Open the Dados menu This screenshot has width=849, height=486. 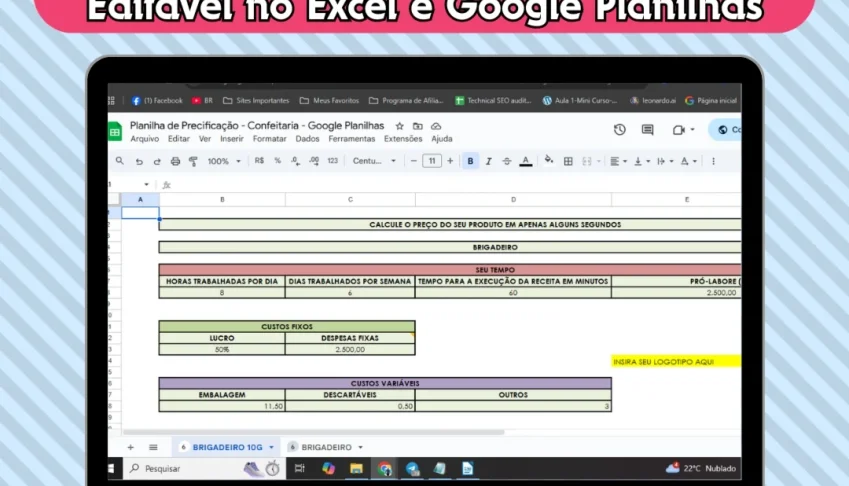[x=307, y=139]
